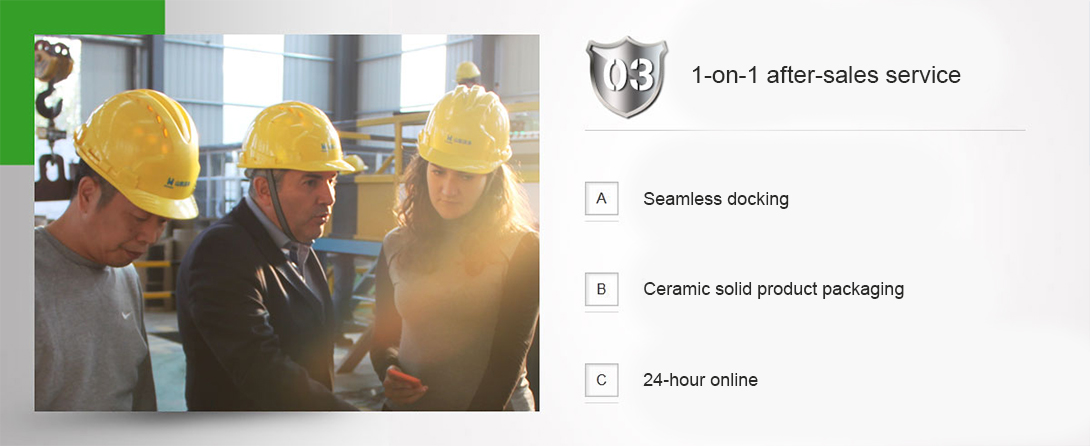Viewport: 1090px width, 446px height.
Task: Click the factory workers photo
Action: tap(286, 222)
